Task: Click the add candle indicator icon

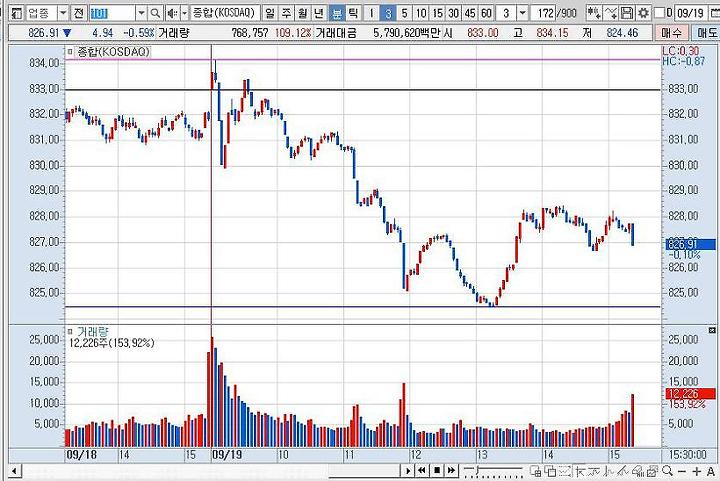Action: 595,13
